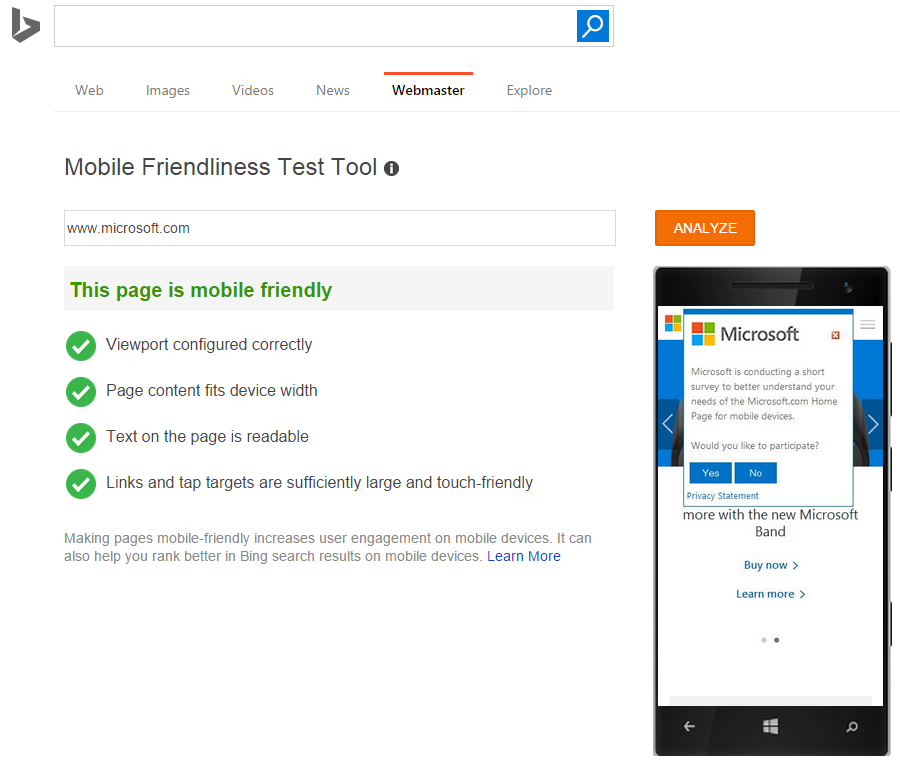Select the first carousel pagination dot
Image resolution: width=900 pixels, height=765 pixels.
tap(764, 640)
